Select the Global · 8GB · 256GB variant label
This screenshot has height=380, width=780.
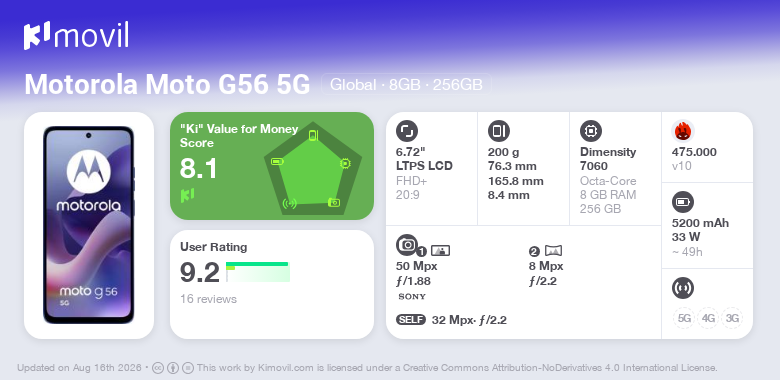coord(406,85)
